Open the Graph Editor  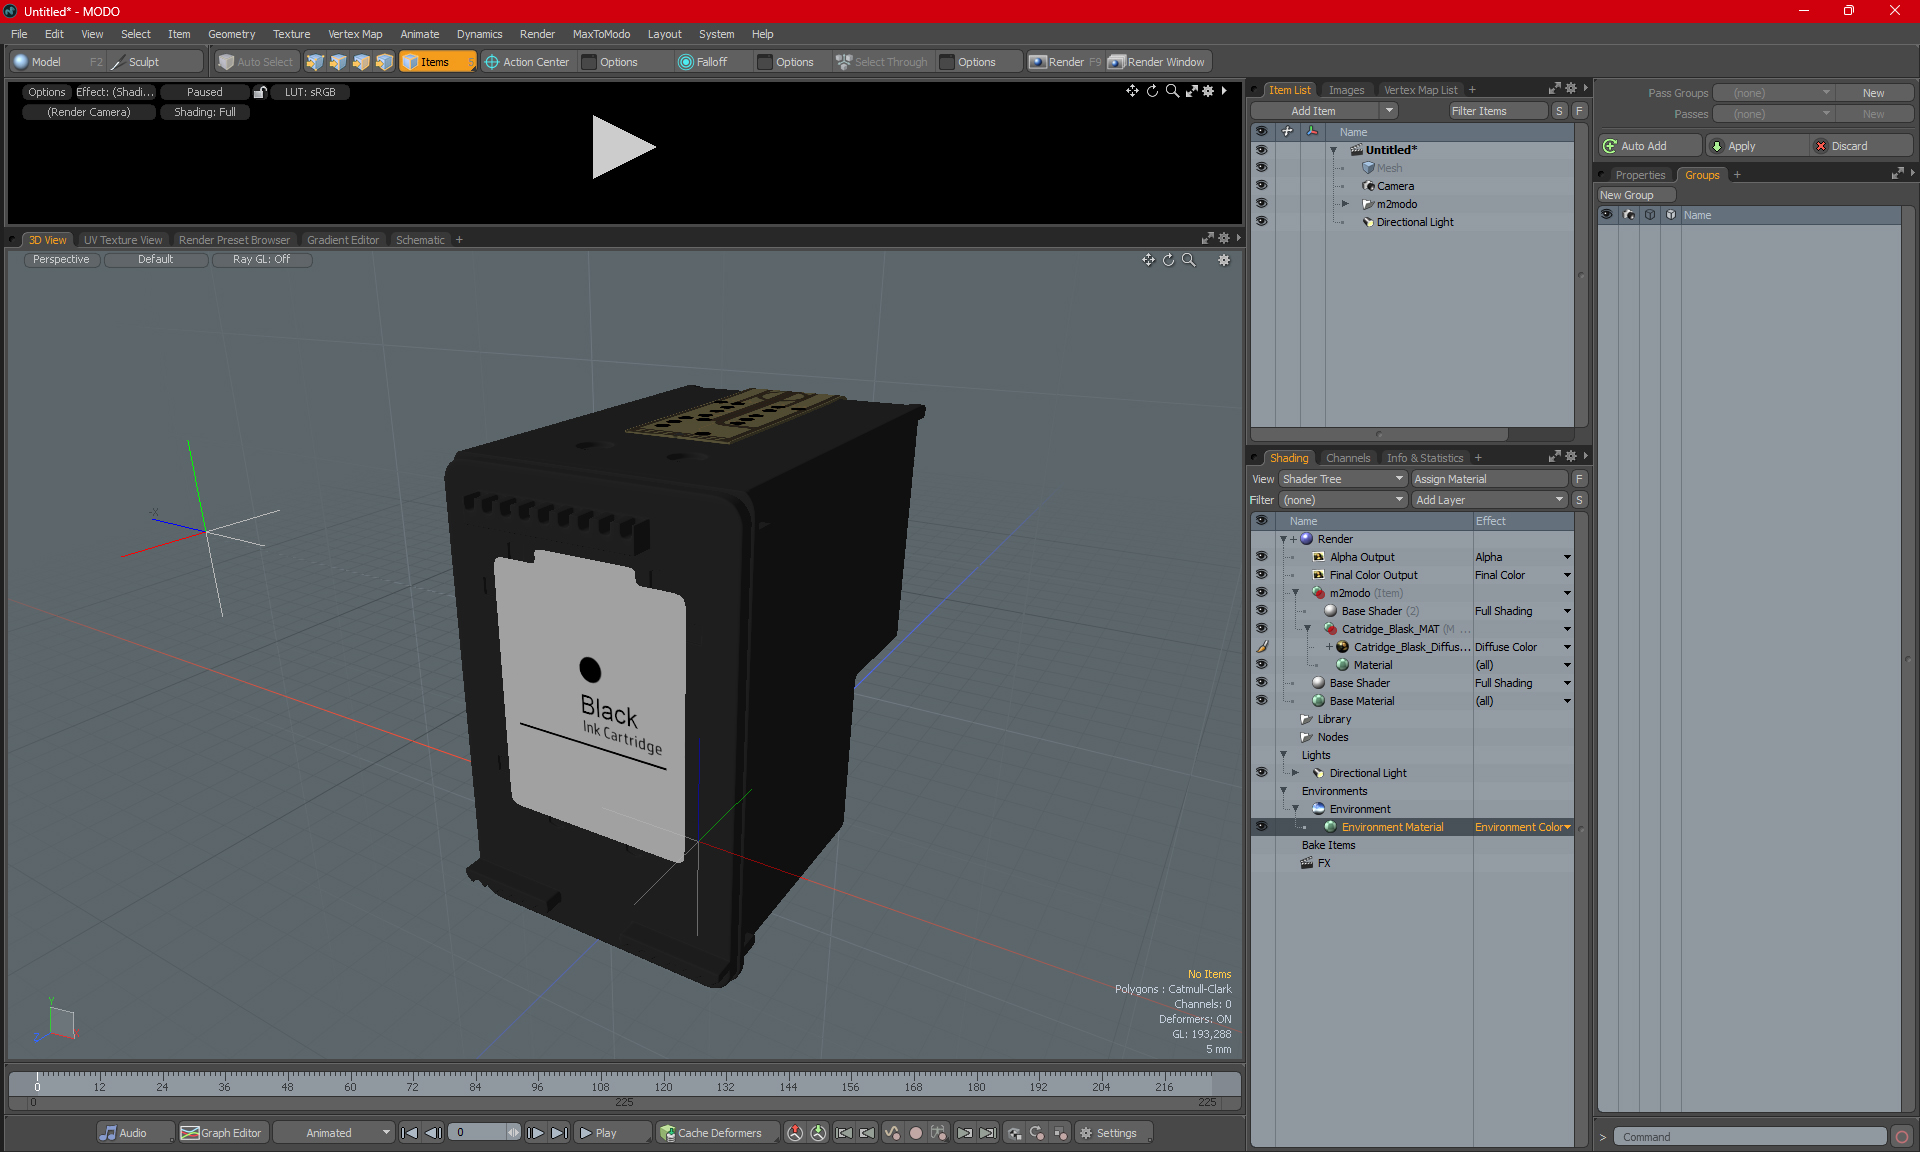[222, 1133]
